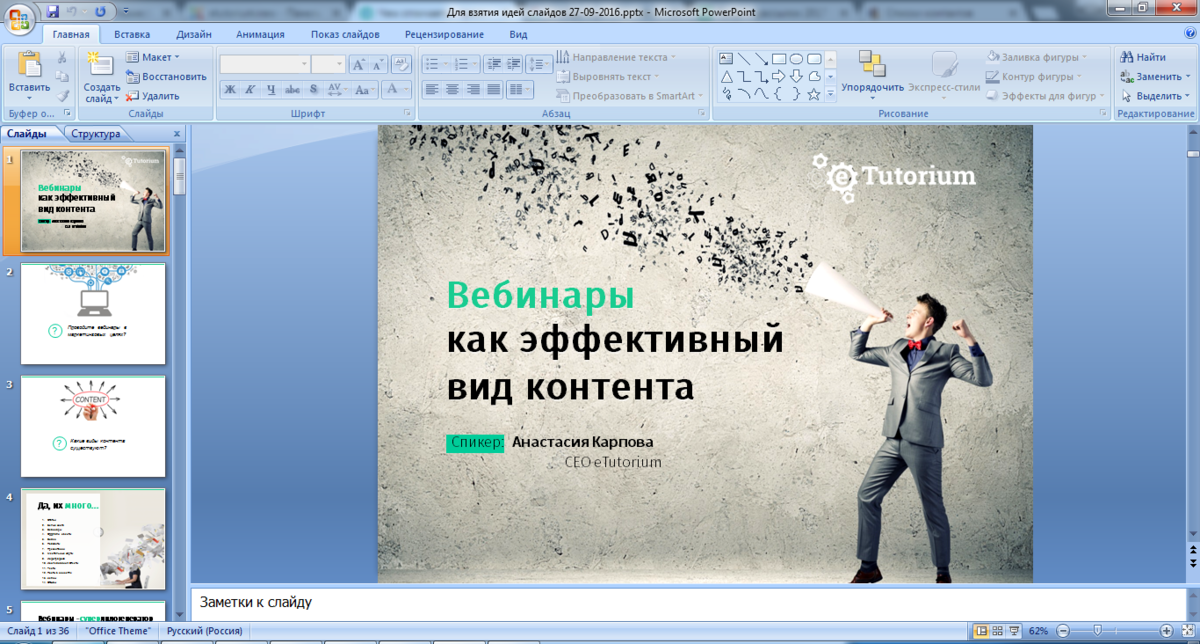Viewport: 1200px width, 644px height.
Task: Move the zoom slider handle
Action: (x=1099, y=631)
